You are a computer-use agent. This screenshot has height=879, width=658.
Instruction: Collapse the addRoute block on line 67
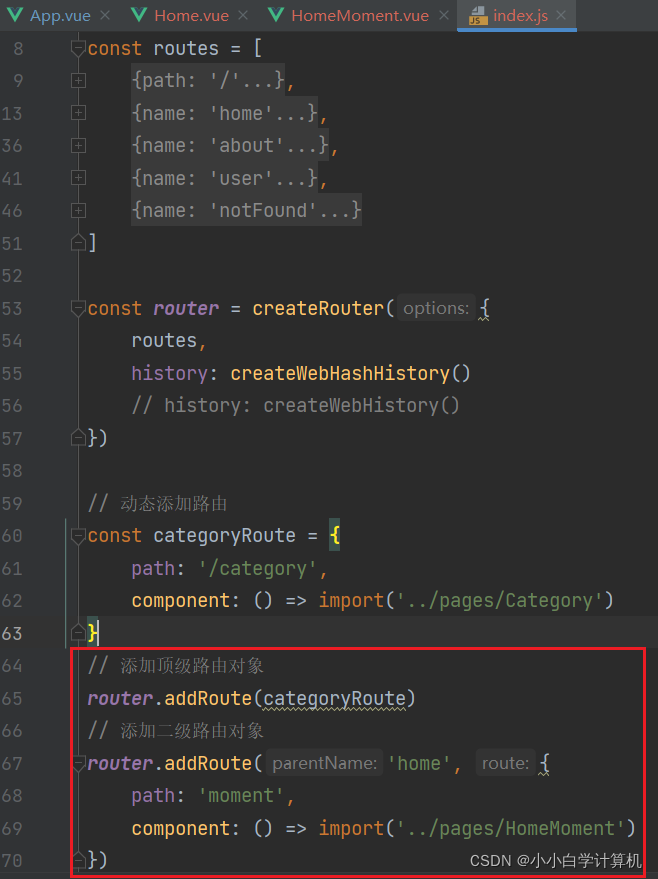pyautogui.click(x=78, y=764)
